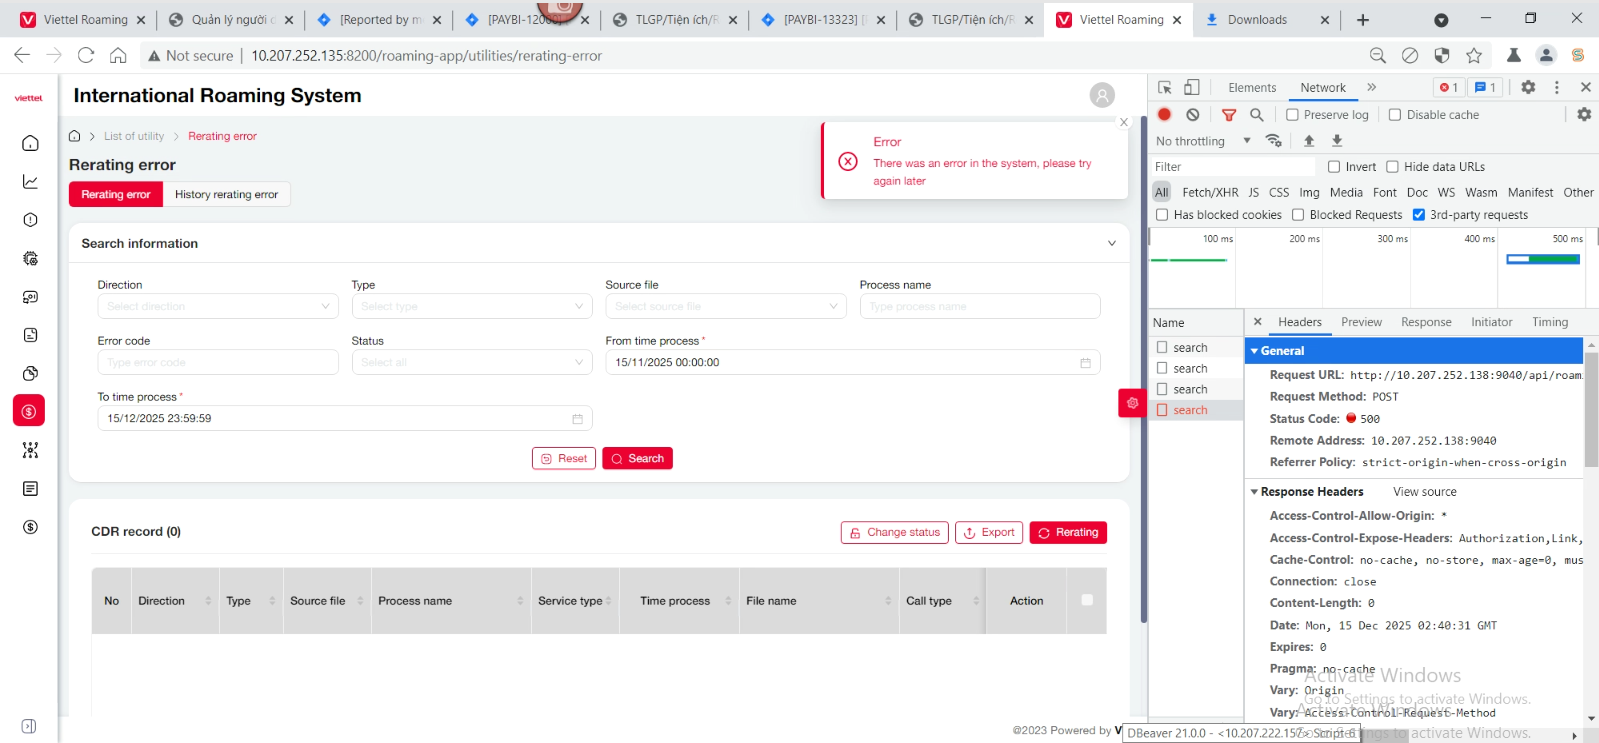Click the inspect element picker icon
Viewport: 1599px width, 743px height.
tap(1165, 87)
